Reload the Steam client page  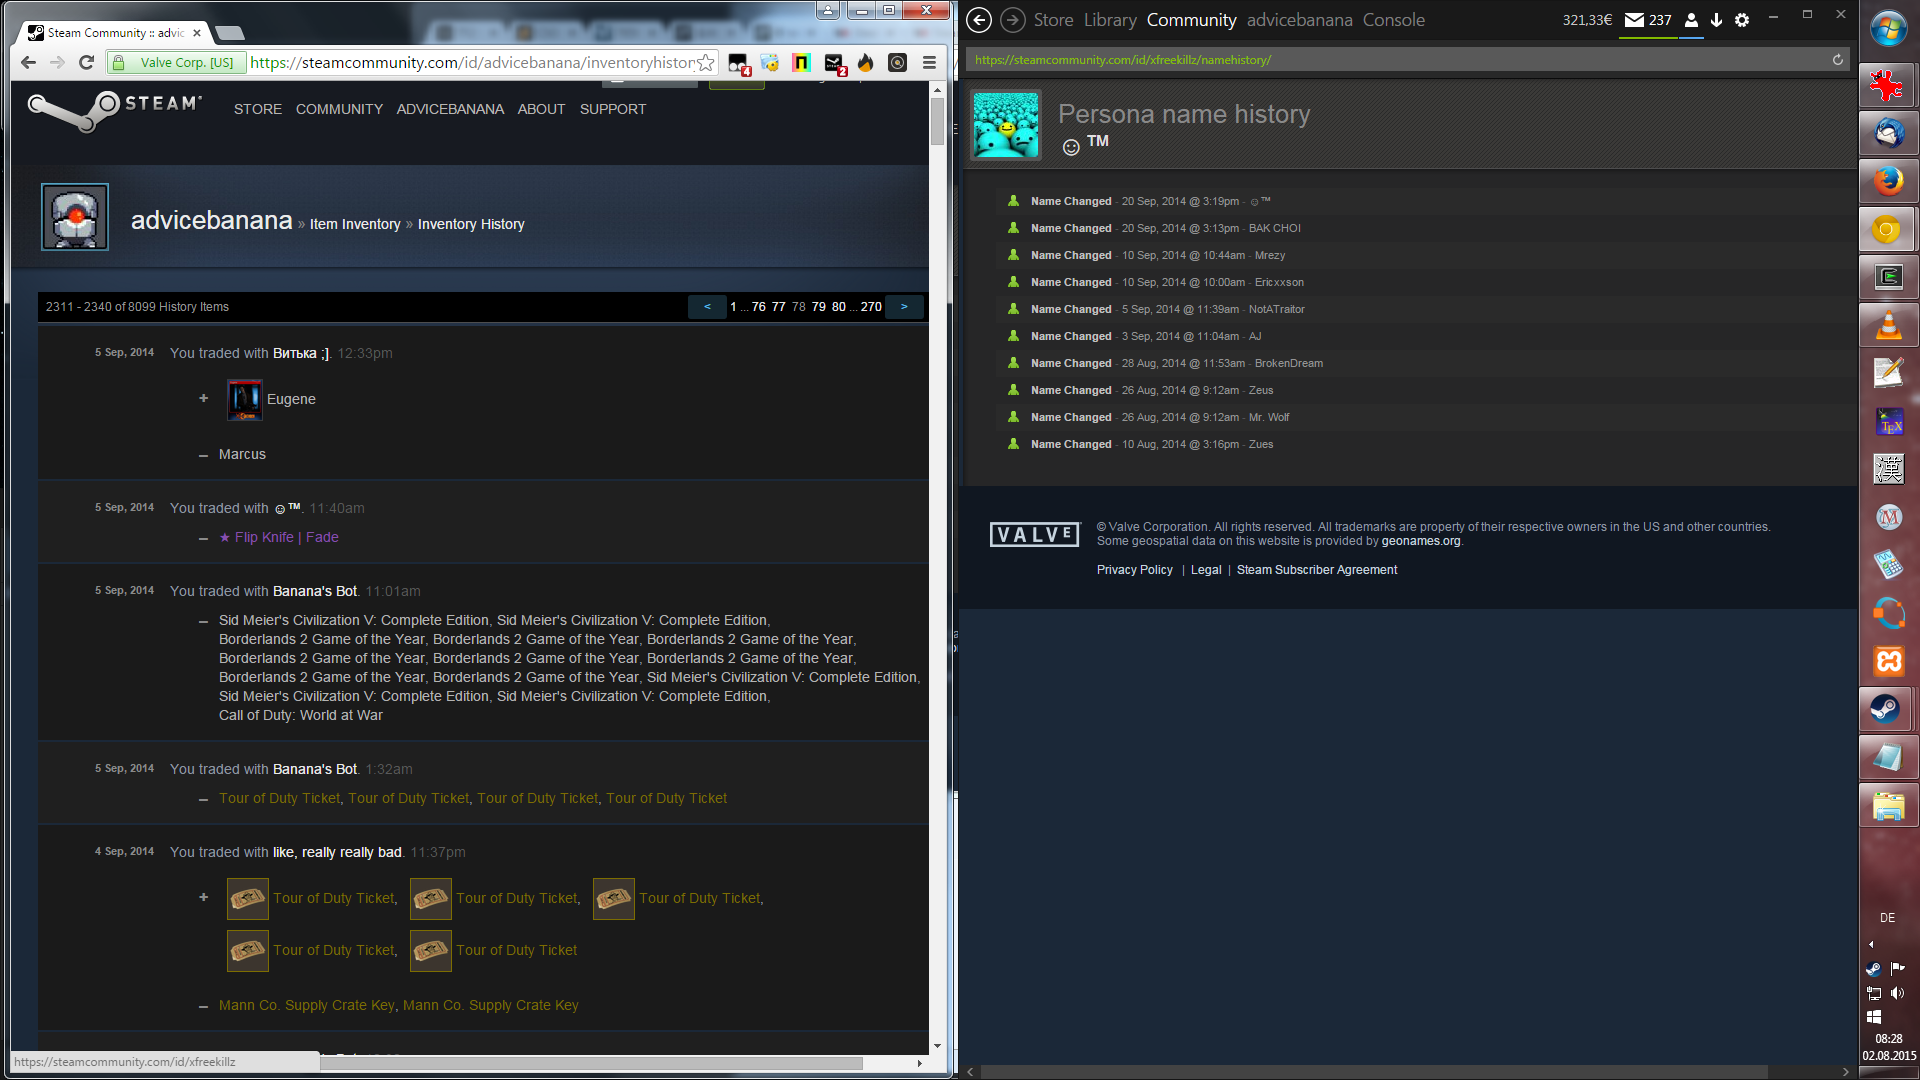(1837, 60)
